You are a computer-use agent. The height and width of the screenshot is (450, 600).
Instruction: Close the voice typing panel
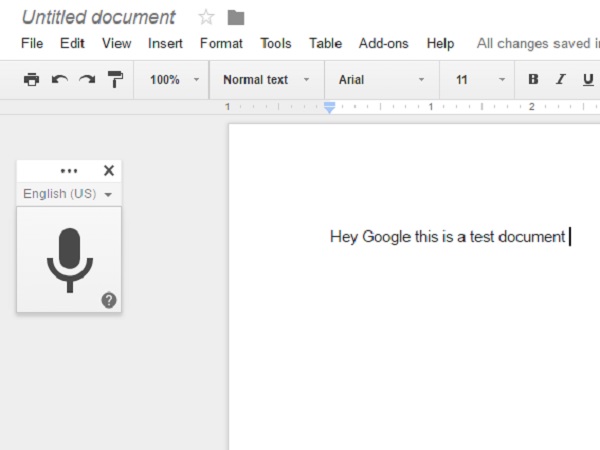[109, 170]
